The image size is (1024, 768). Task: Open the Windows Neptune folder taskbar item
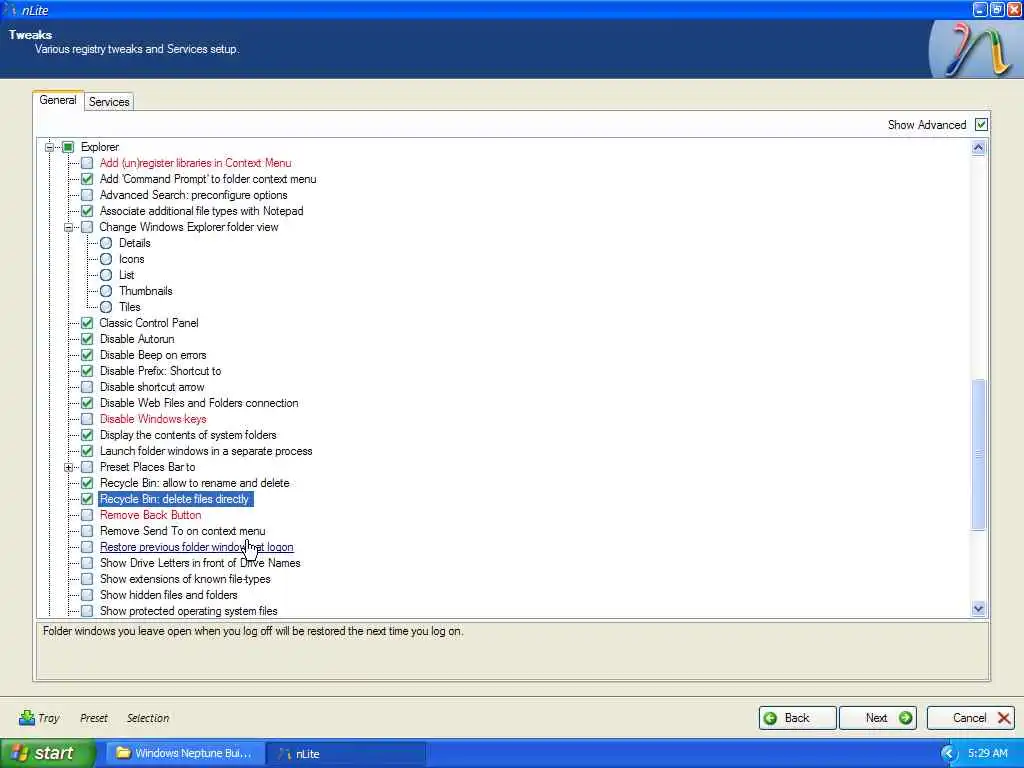(185, 753)
